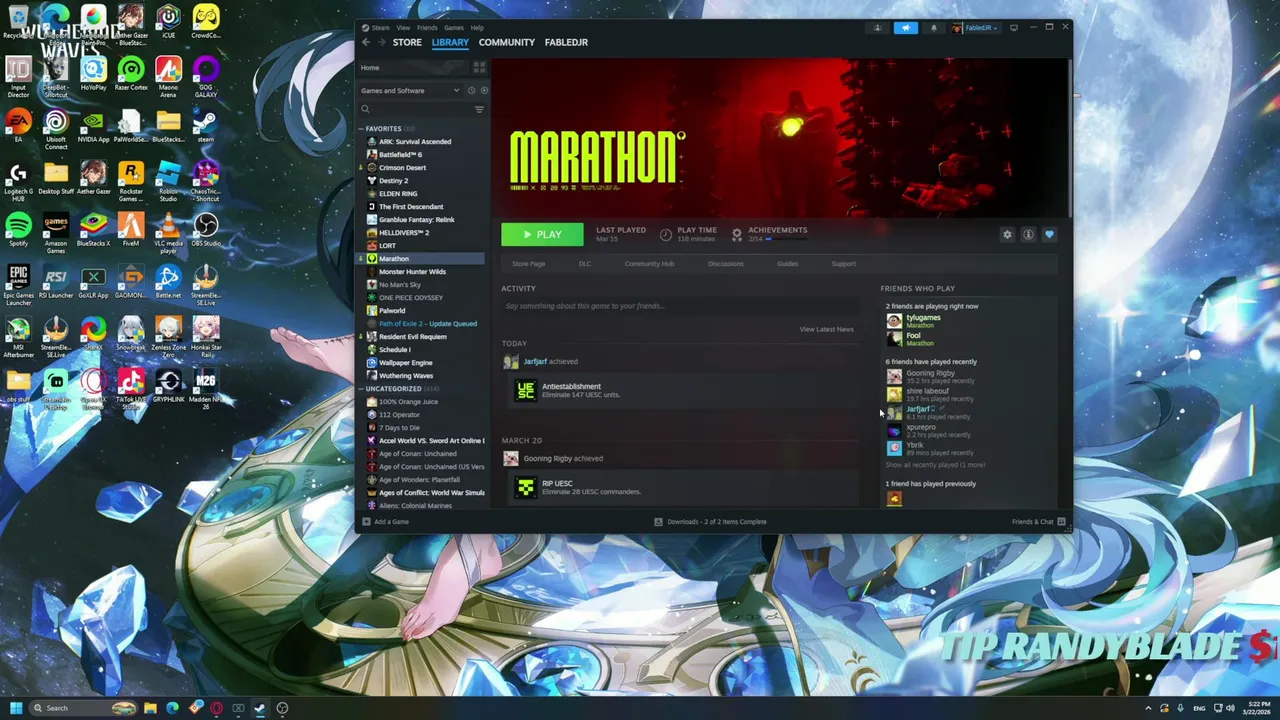Viewport: 1280px width, 720px height.
Task: Open the Epic Games Launcher desktop icon
Action: coord(18,284)
